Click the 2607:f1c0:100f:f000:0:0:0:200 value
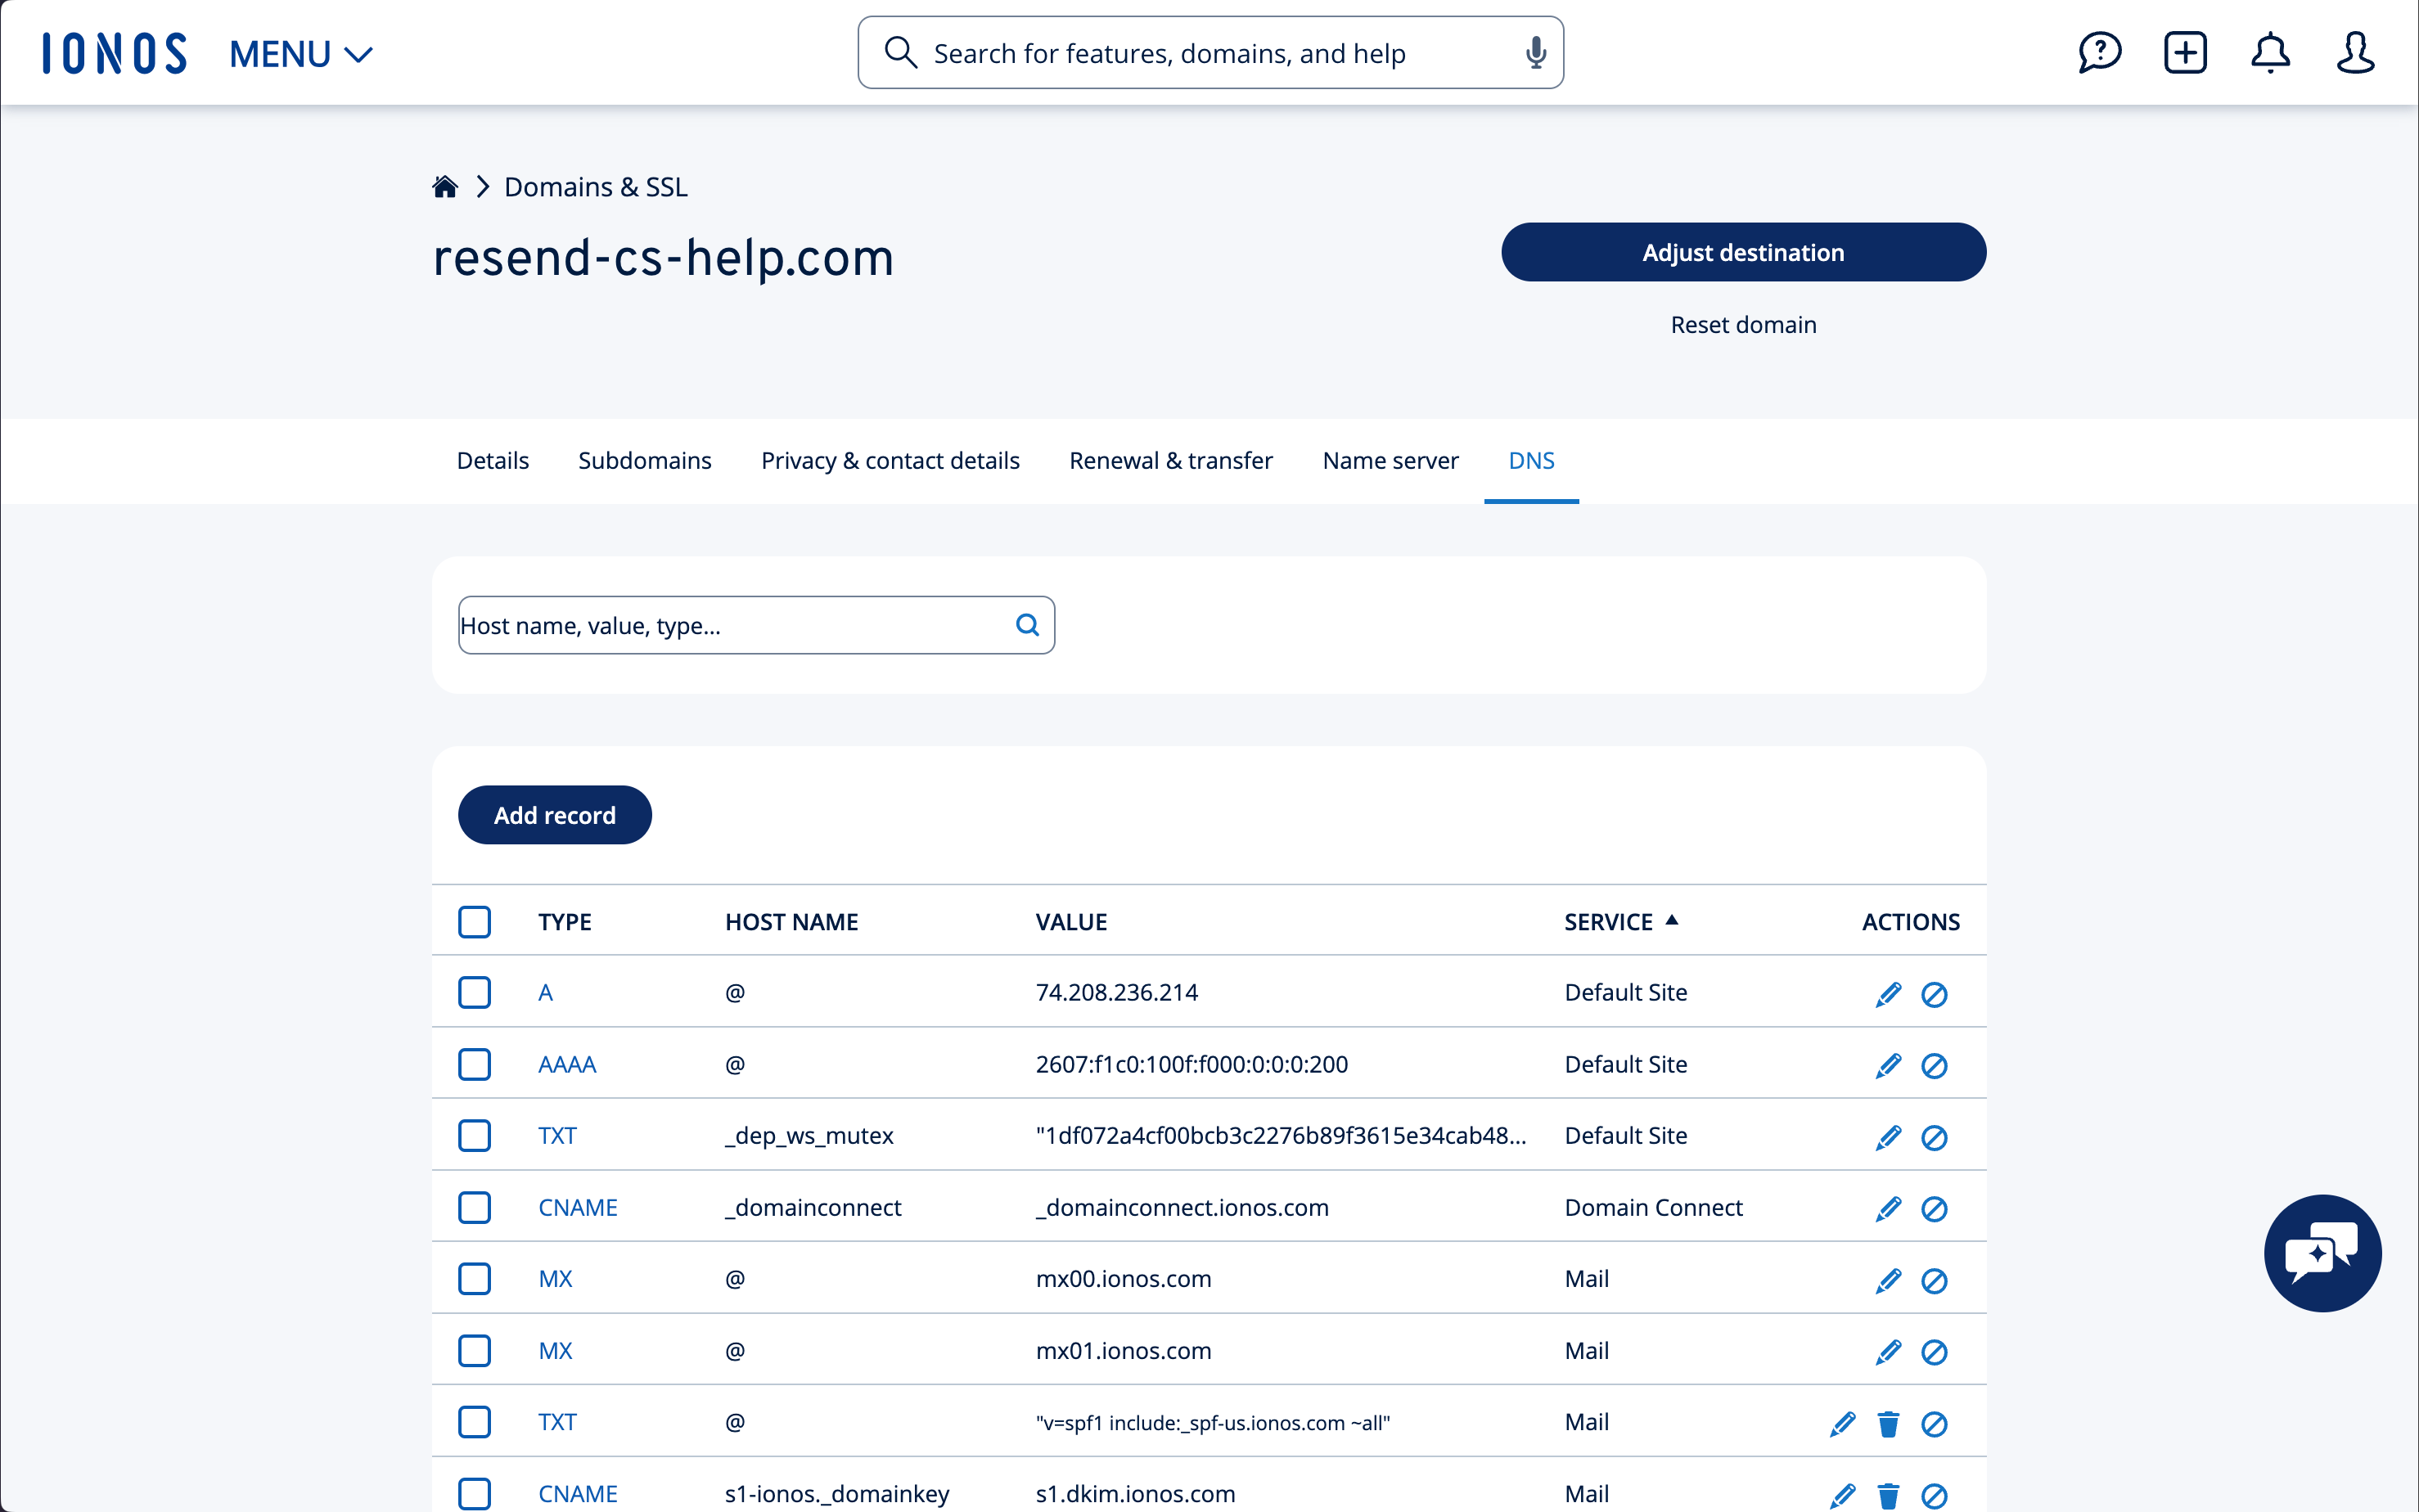This screenshot has width=2419, height=1512. click(1191, 1064)
